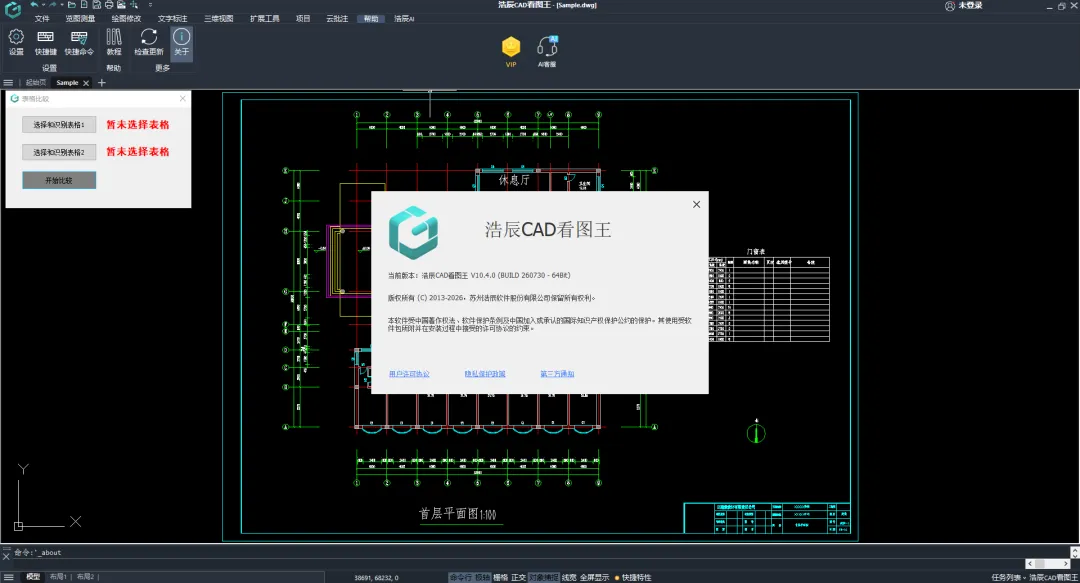The image size is (1080, 583).
Task: Add a new tab with the plus icon
Action: (x=102, y=83)
